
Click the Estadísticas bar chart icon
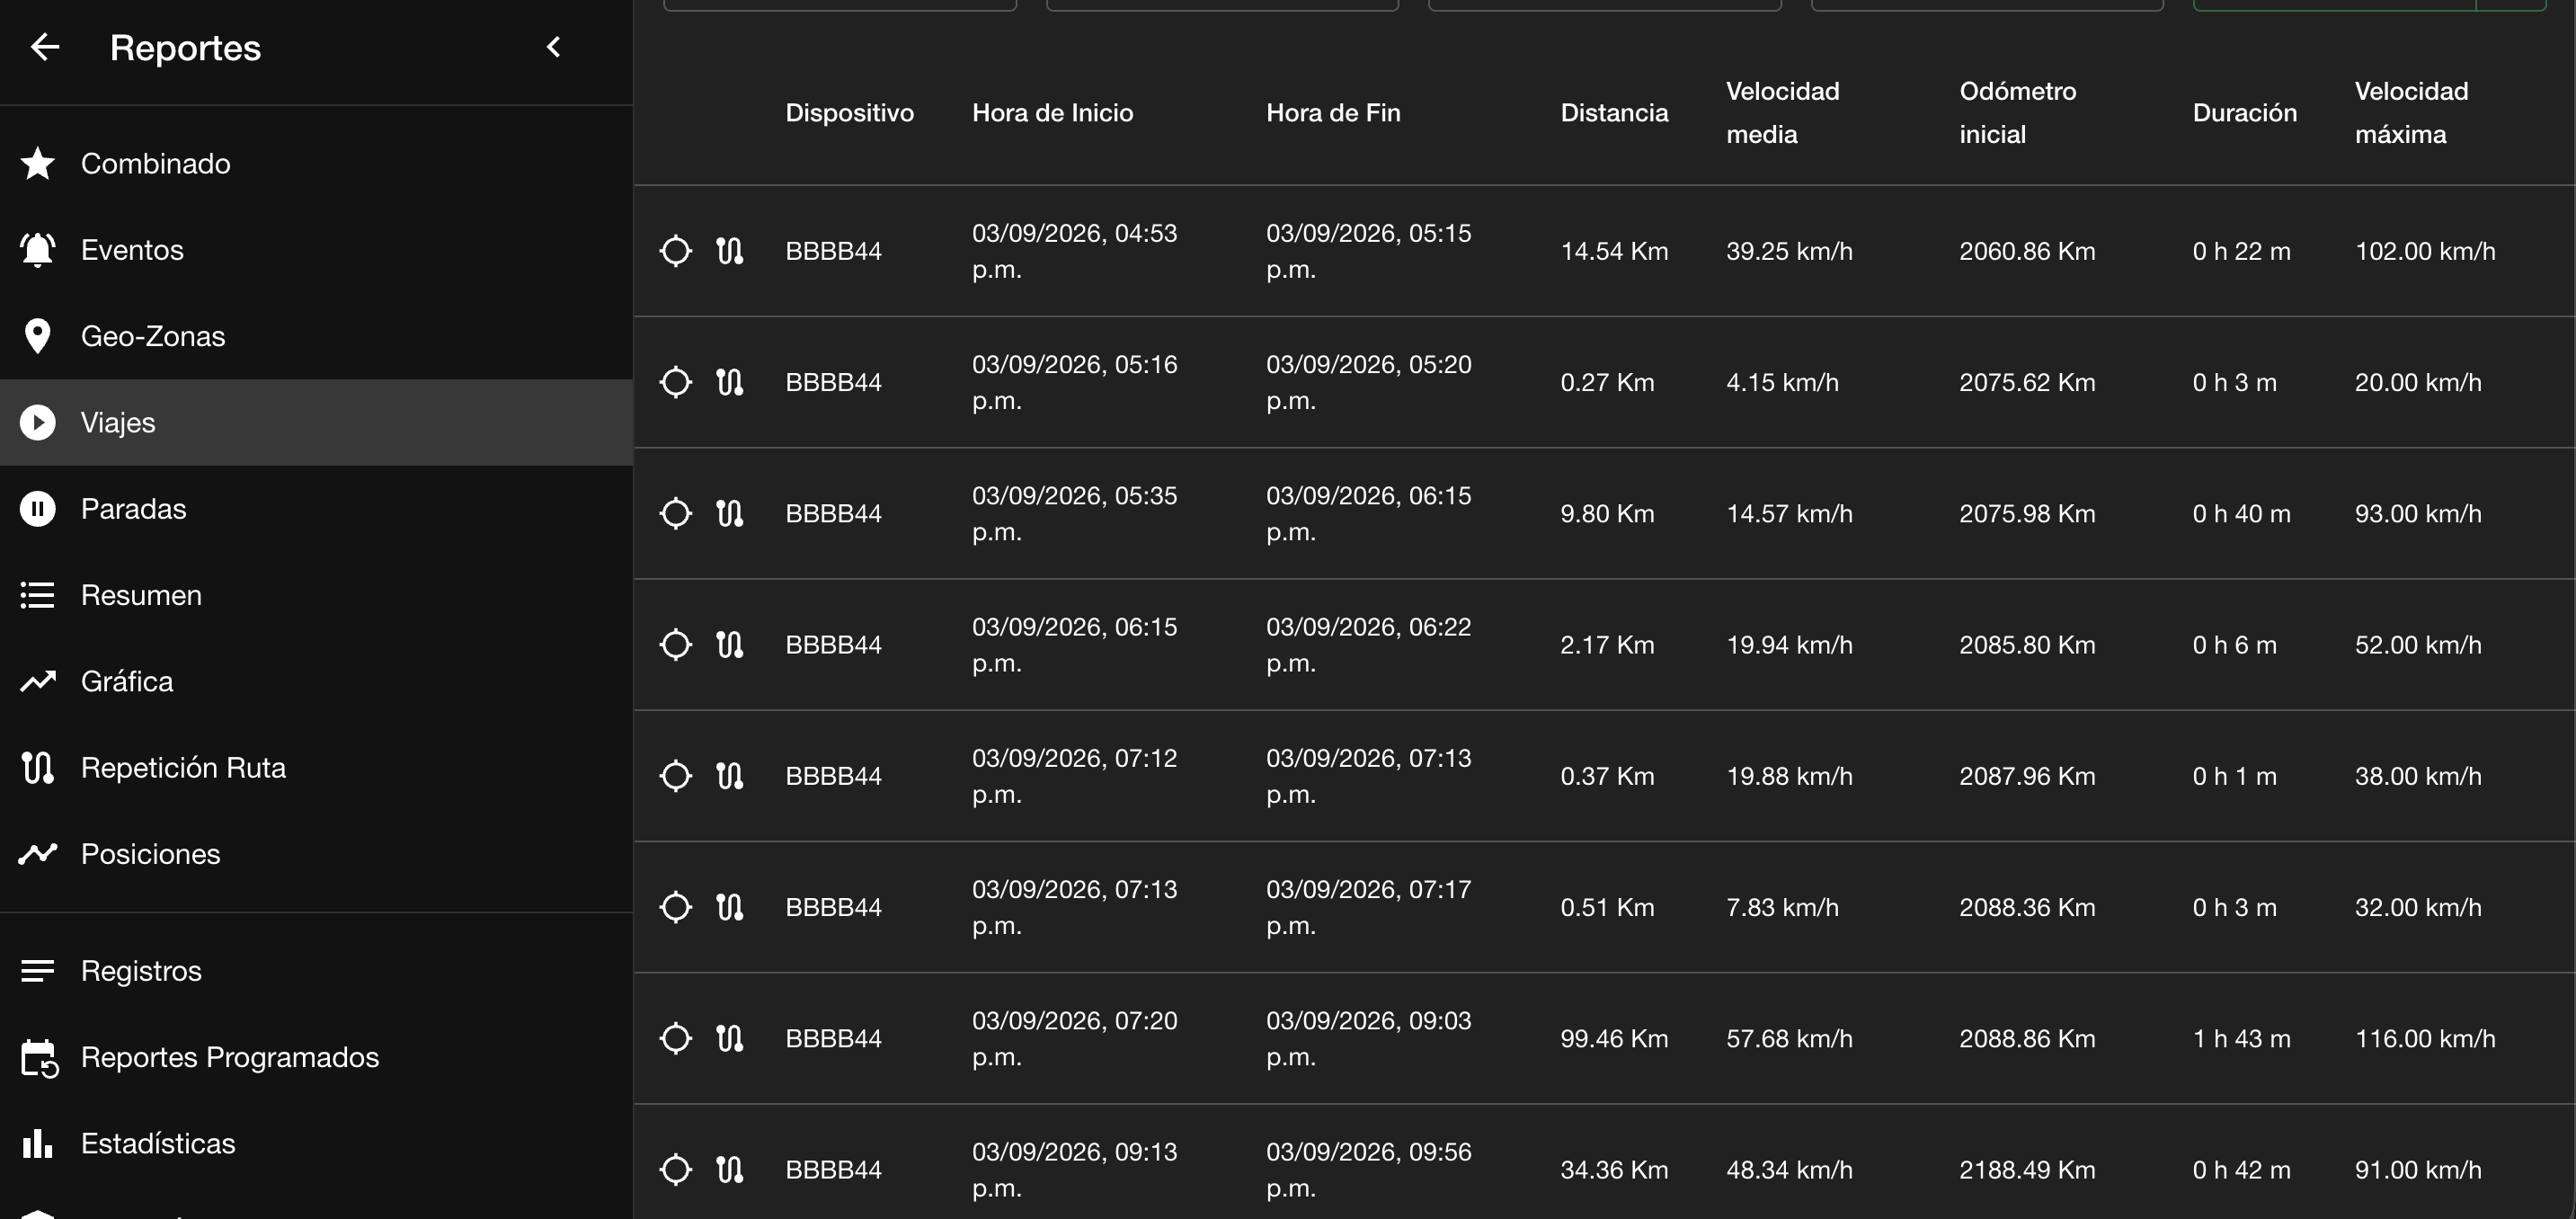coord(38,1143)
